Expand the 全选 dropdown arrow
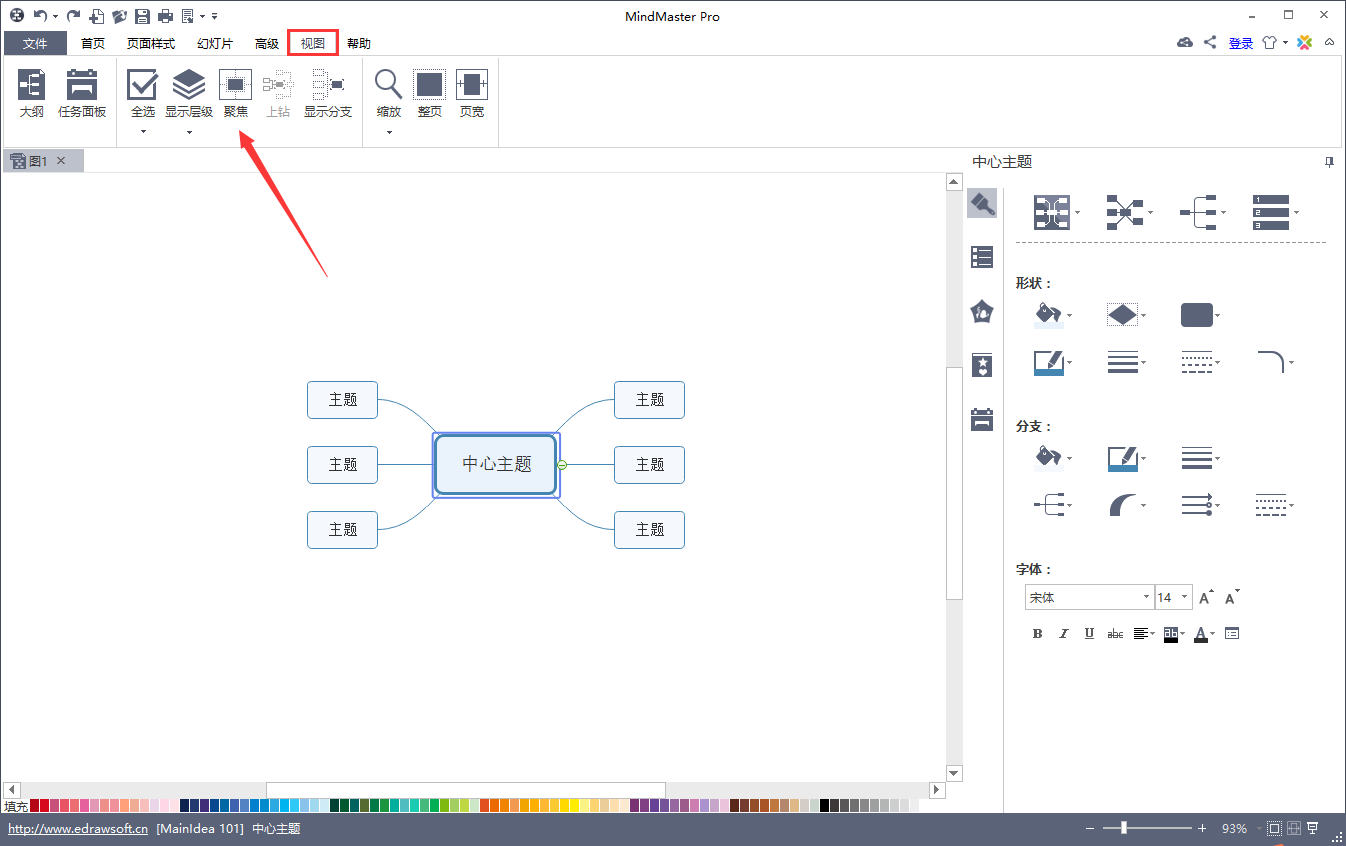This screenshot has width=1346, height=846. (143, 131)
